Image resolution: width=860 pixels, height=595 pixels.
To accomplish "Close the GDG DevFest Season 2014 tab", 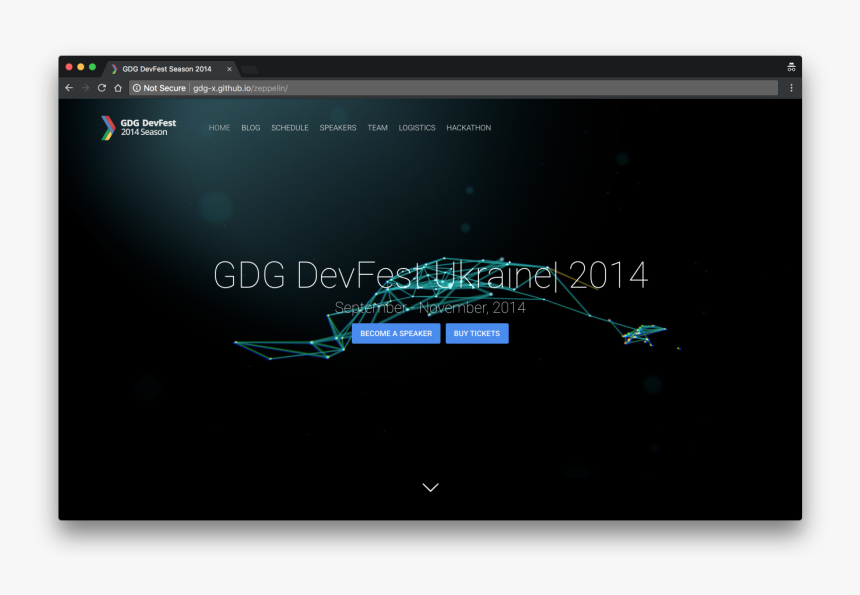I will pyautogui.click(x=229, y=69).
